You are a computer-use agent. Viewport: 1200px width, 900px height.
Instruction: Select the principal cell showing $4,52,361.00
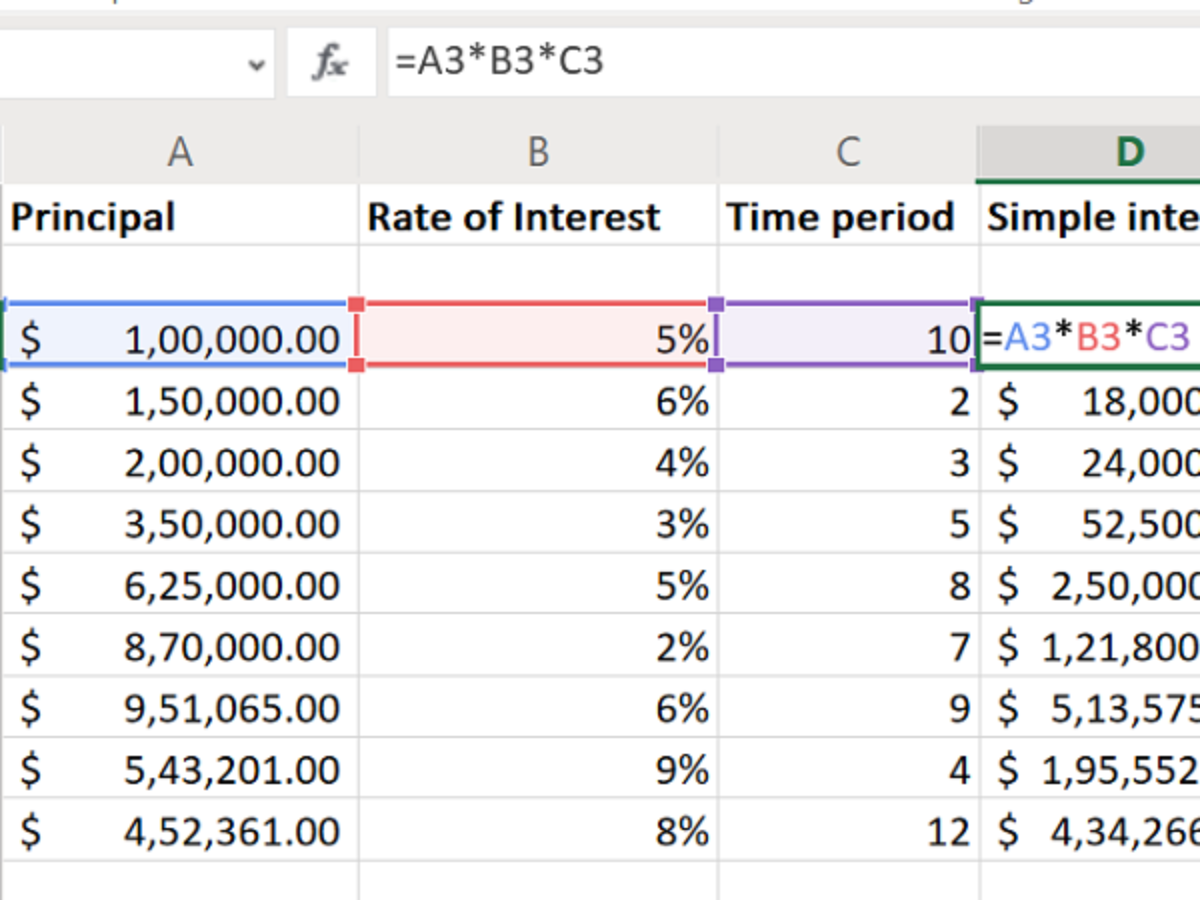point(180,831)
